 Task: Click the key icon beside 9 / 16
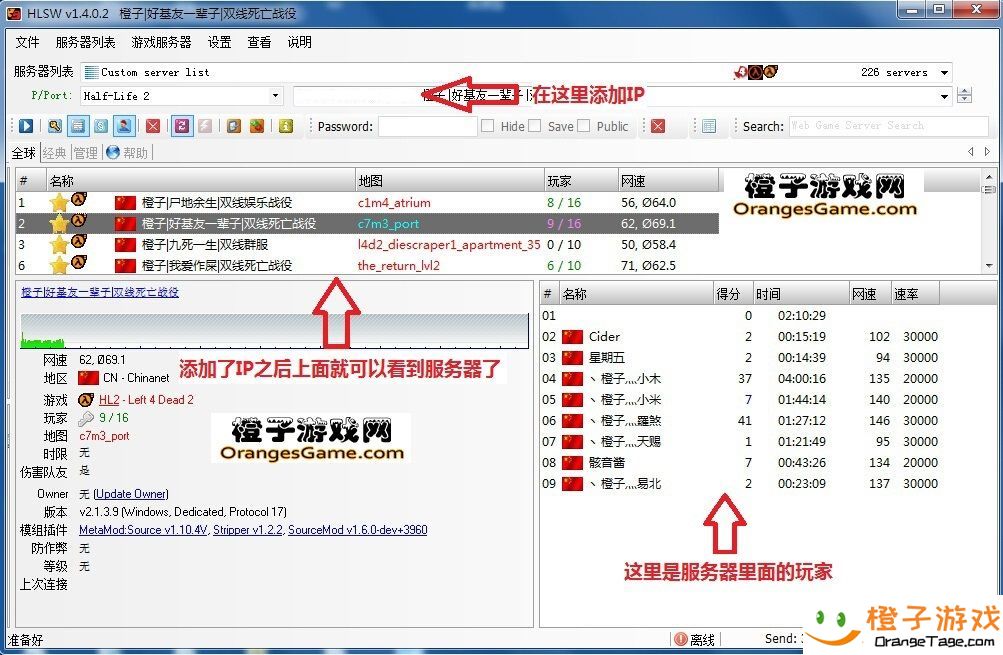point(86,418)
